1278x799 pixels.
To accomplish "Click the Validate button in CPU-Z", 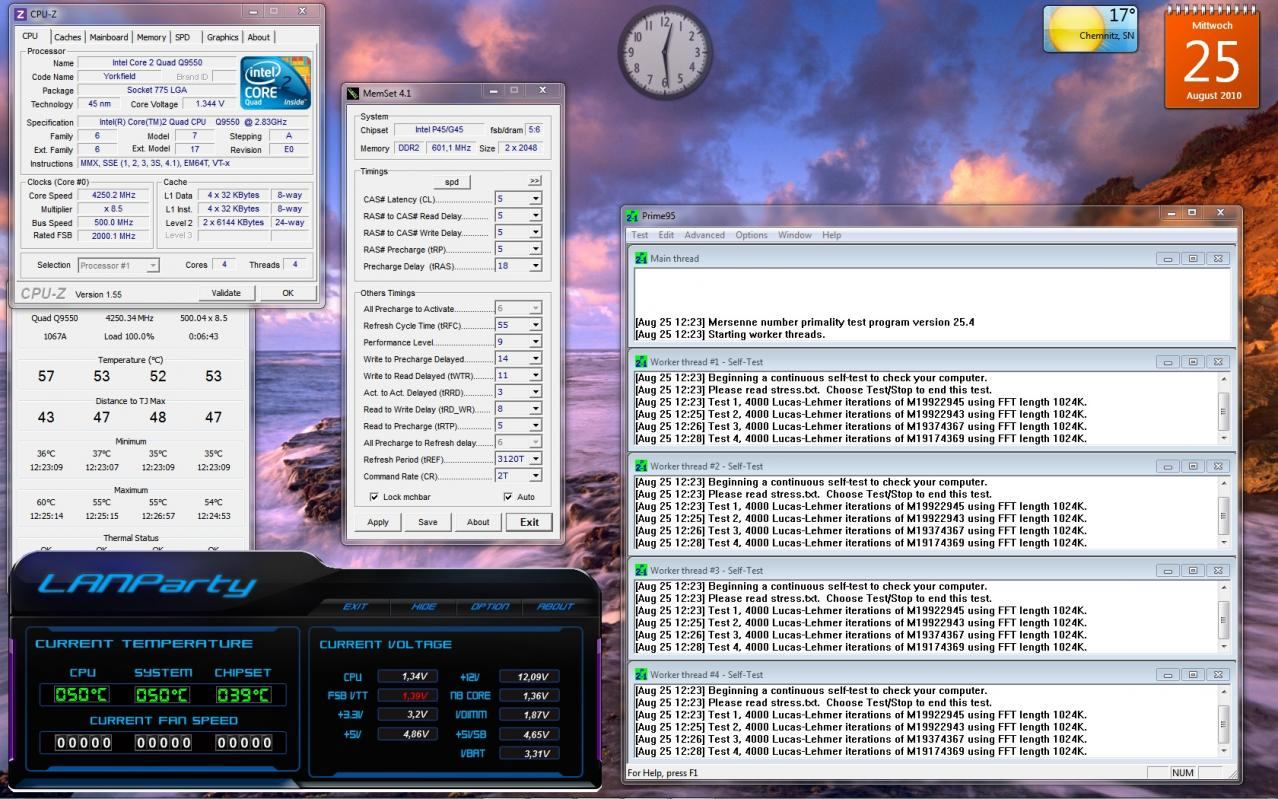I will pos(226,293).
